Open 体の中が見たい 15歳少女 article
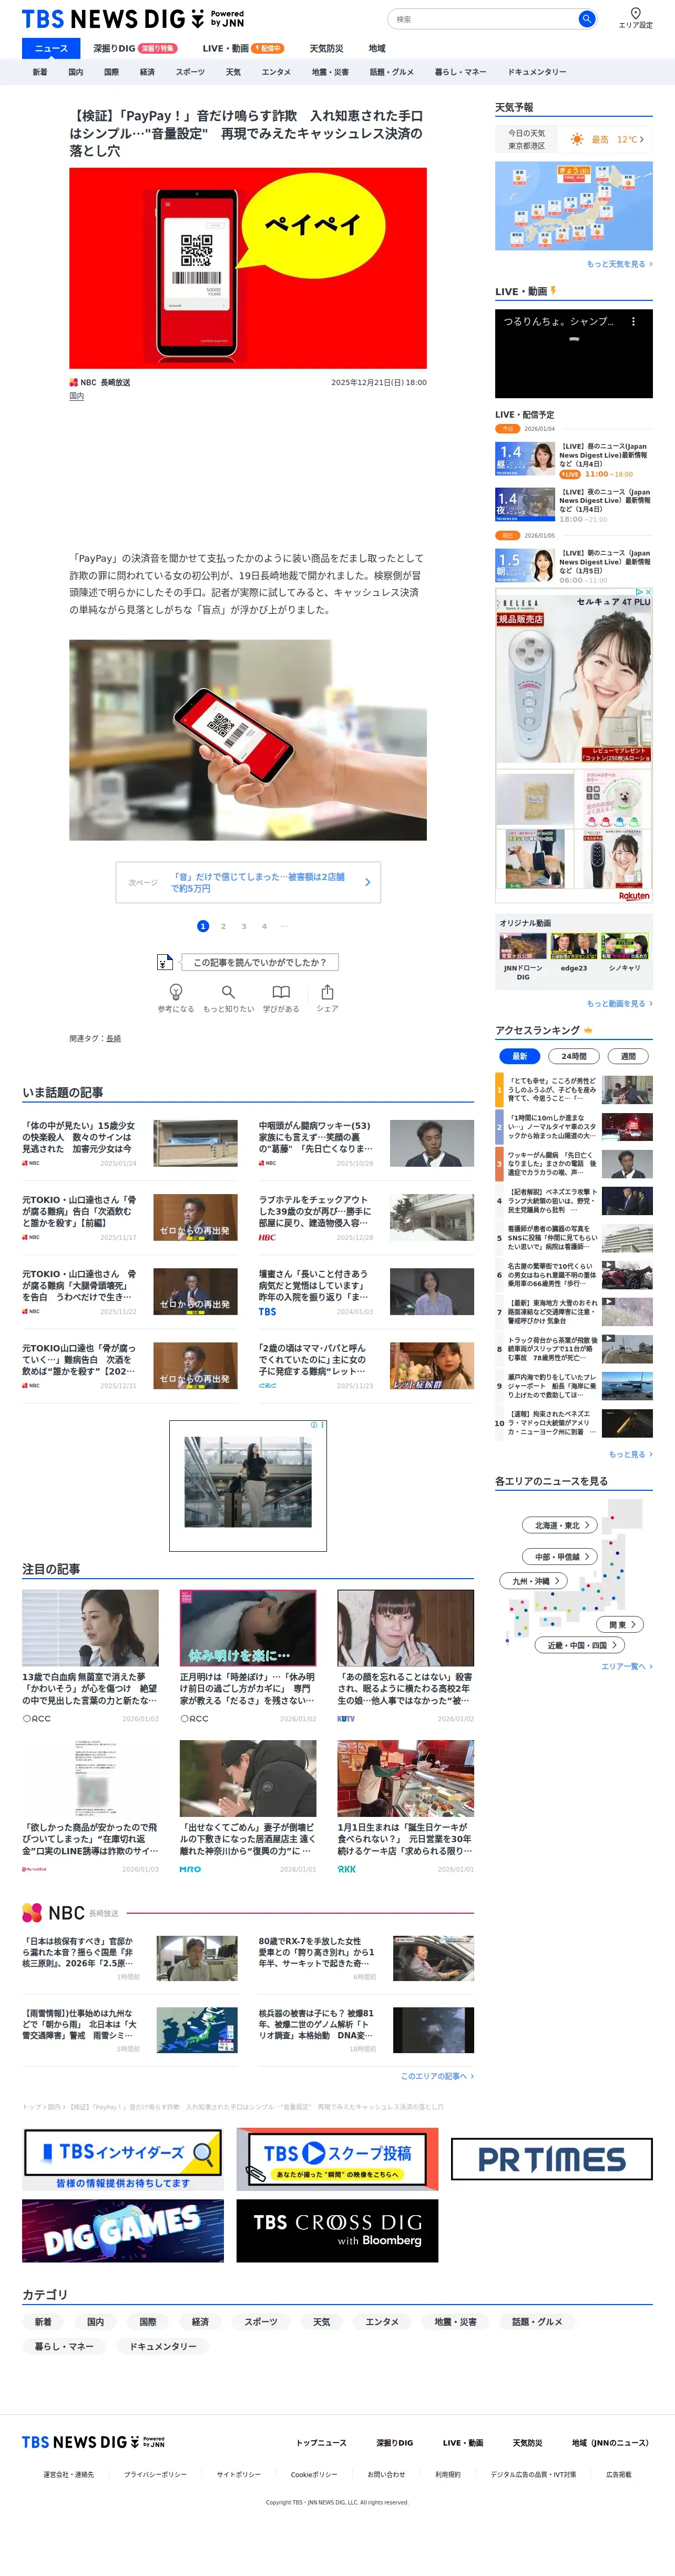This screenshot has width=675, height=2576. click(x=130, y=1144)
